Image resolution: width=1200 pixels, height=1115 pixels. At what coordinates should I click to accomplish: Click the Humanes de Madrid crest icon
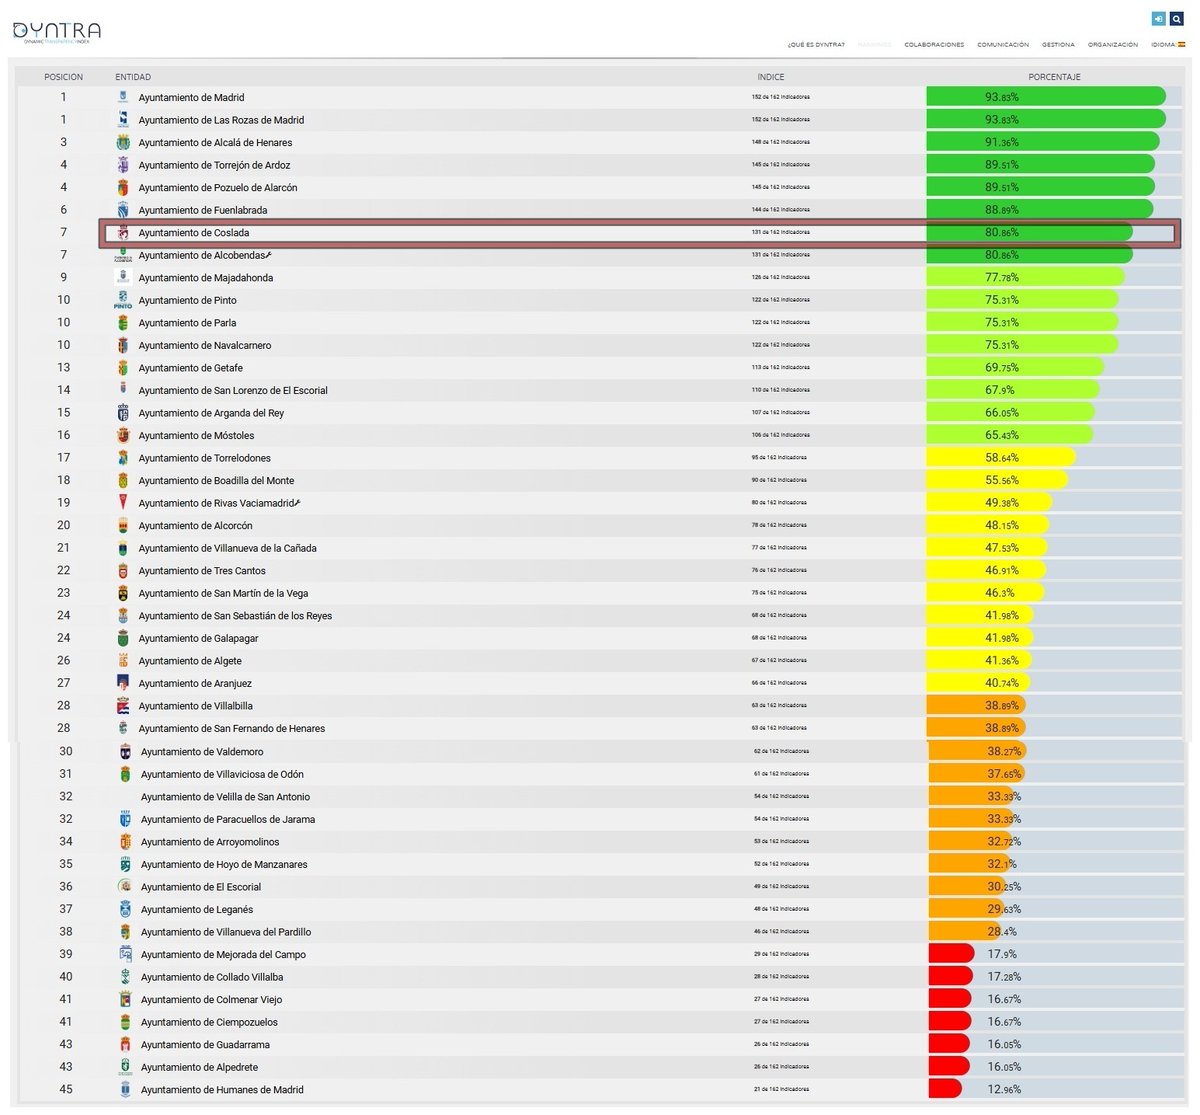[125, 1090]
